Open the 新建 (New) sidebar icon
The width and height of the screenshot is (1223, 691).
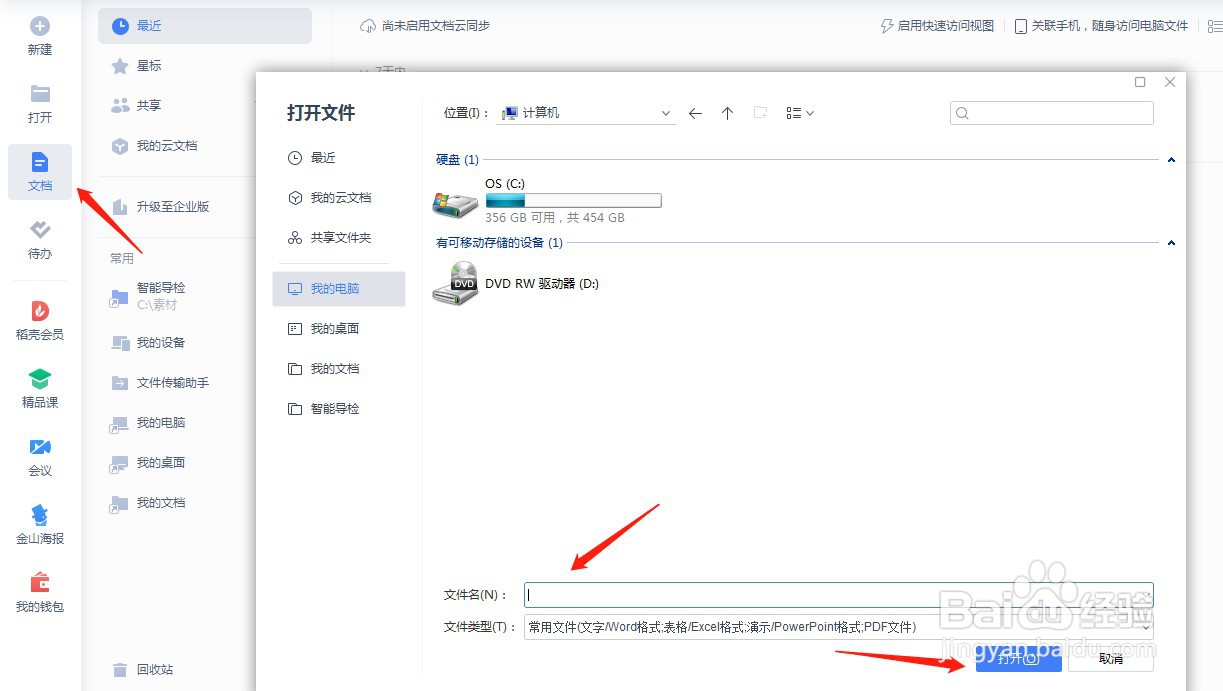[39, 37]
